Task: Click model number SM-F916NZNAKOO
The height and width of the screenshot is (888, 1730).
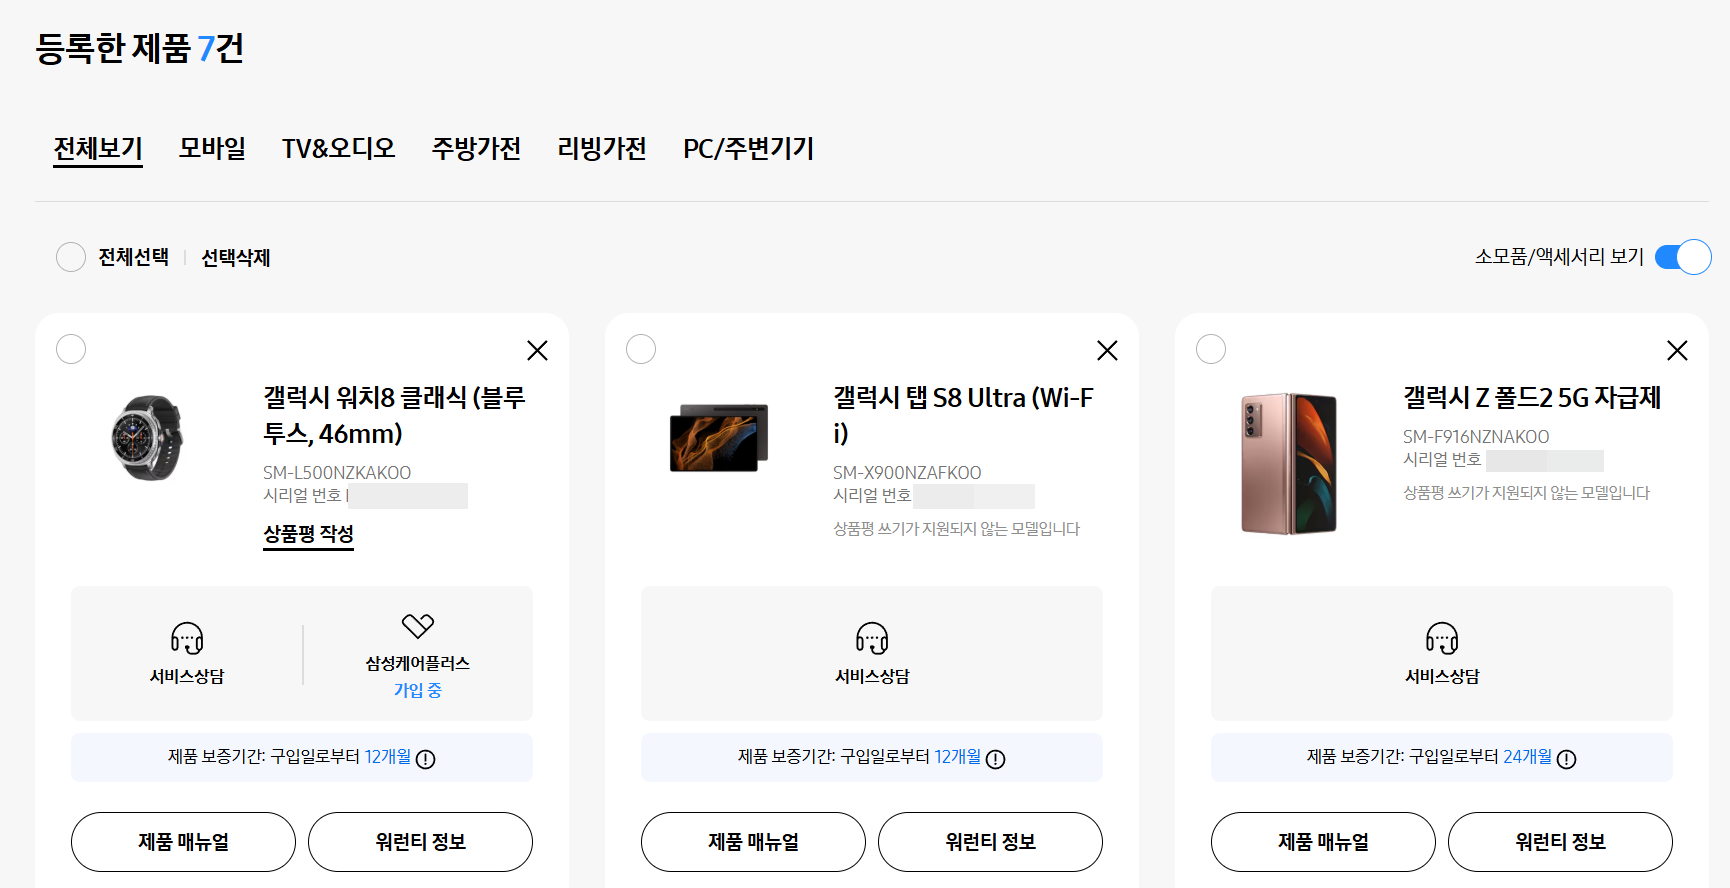Action: coord(1476,437)
